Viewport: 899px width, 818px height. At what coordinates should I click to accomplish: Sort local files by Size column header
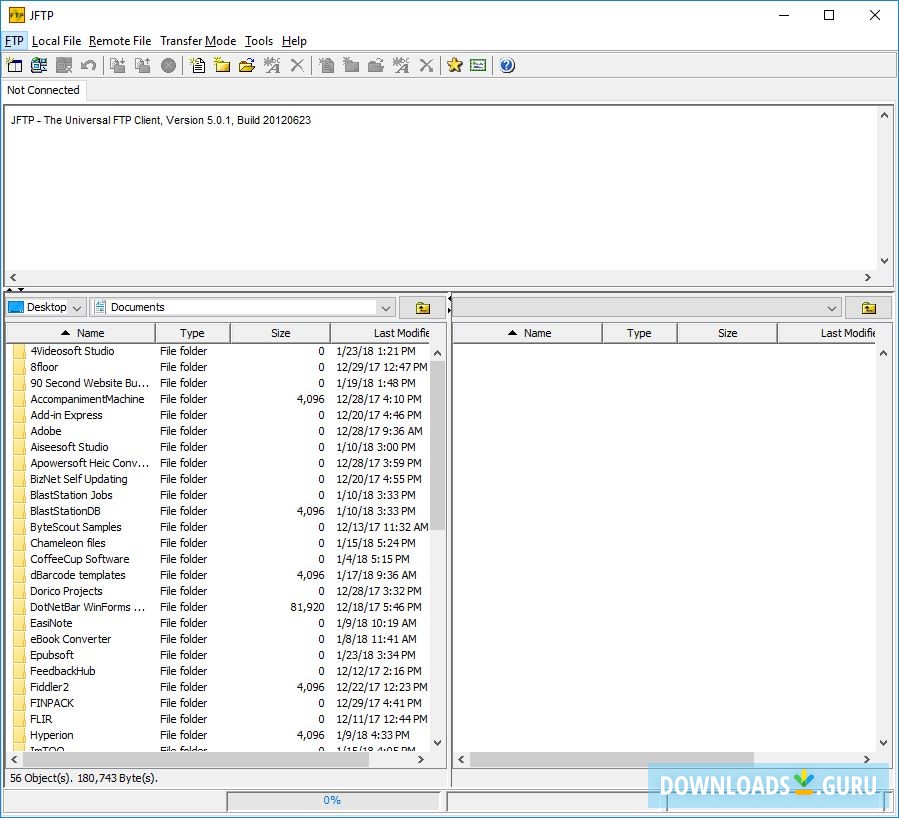tap(280, 333)
